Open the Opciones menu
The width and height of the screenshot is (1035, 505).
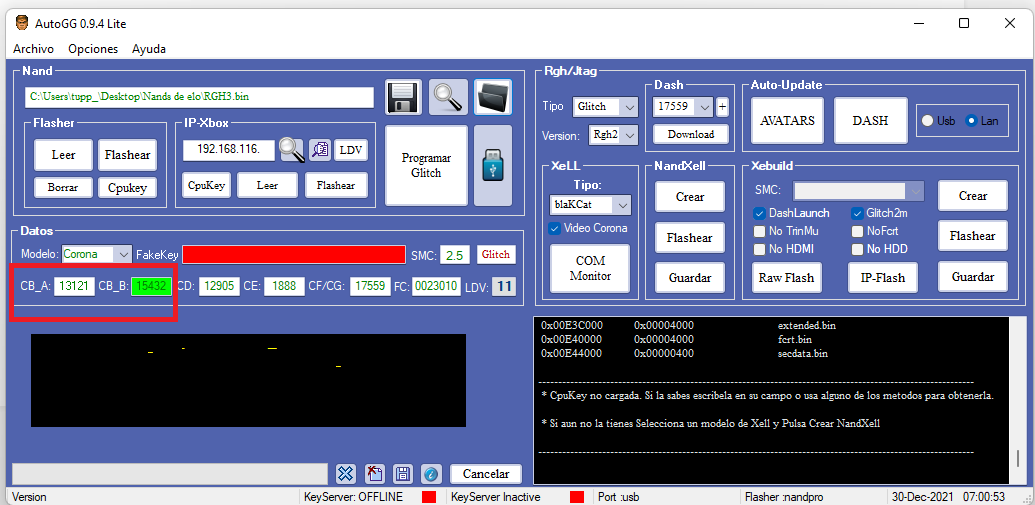(93, 49)
